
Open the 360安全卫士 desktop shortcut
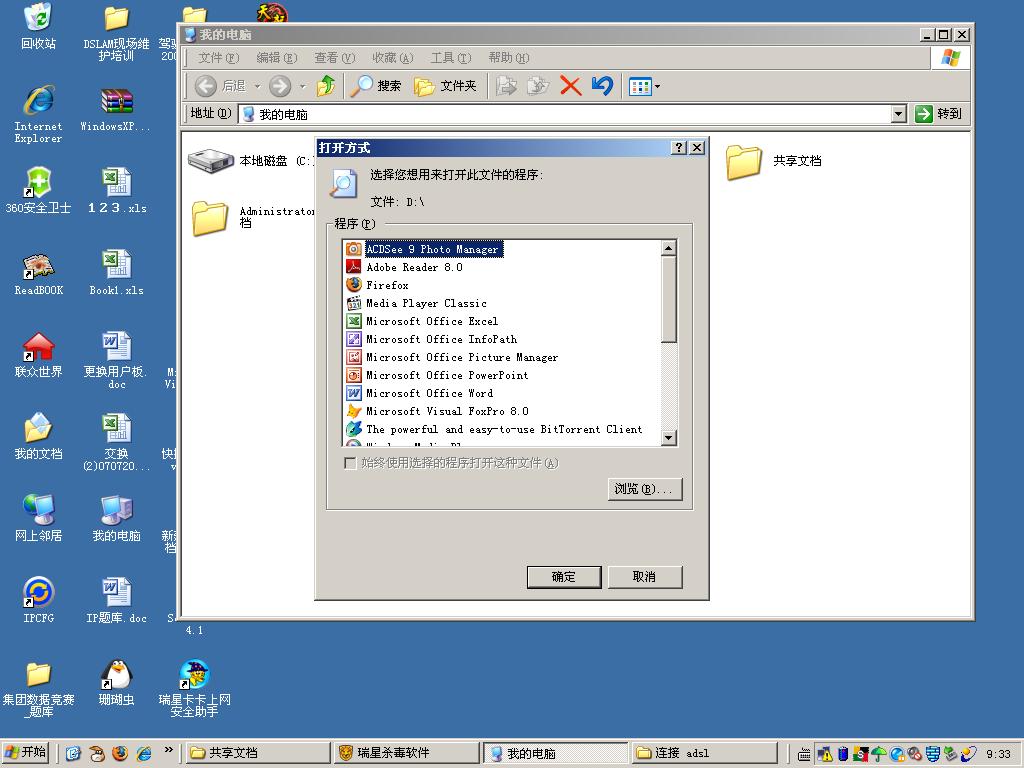[38, 190]
